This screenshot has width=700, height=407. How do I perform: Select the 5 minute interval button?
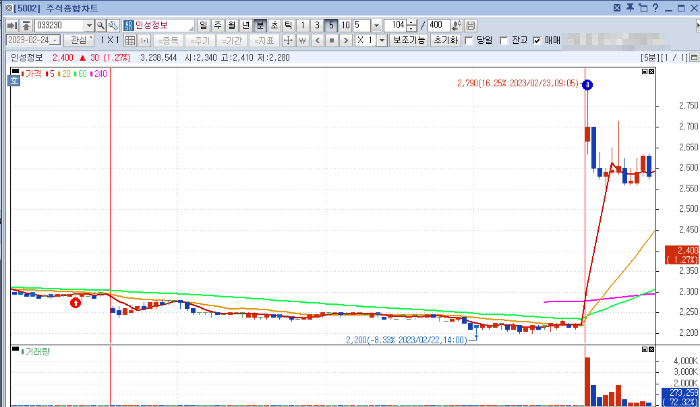(x=331, y=25)
